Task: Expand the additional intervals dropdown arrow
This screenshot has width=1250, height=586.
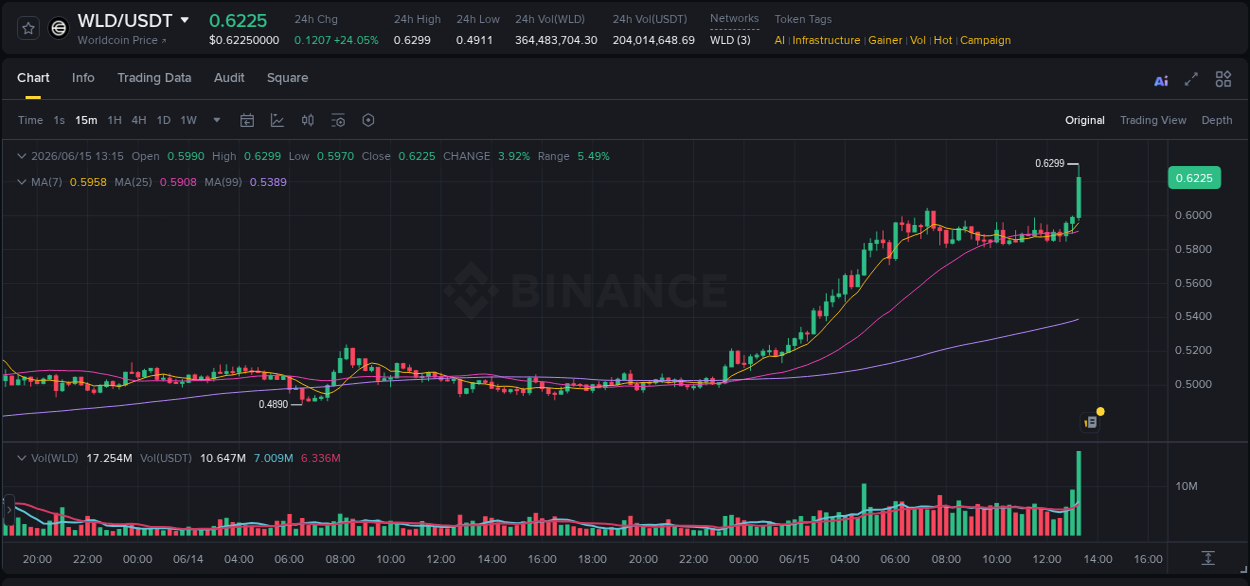Action: coord(217,120)
